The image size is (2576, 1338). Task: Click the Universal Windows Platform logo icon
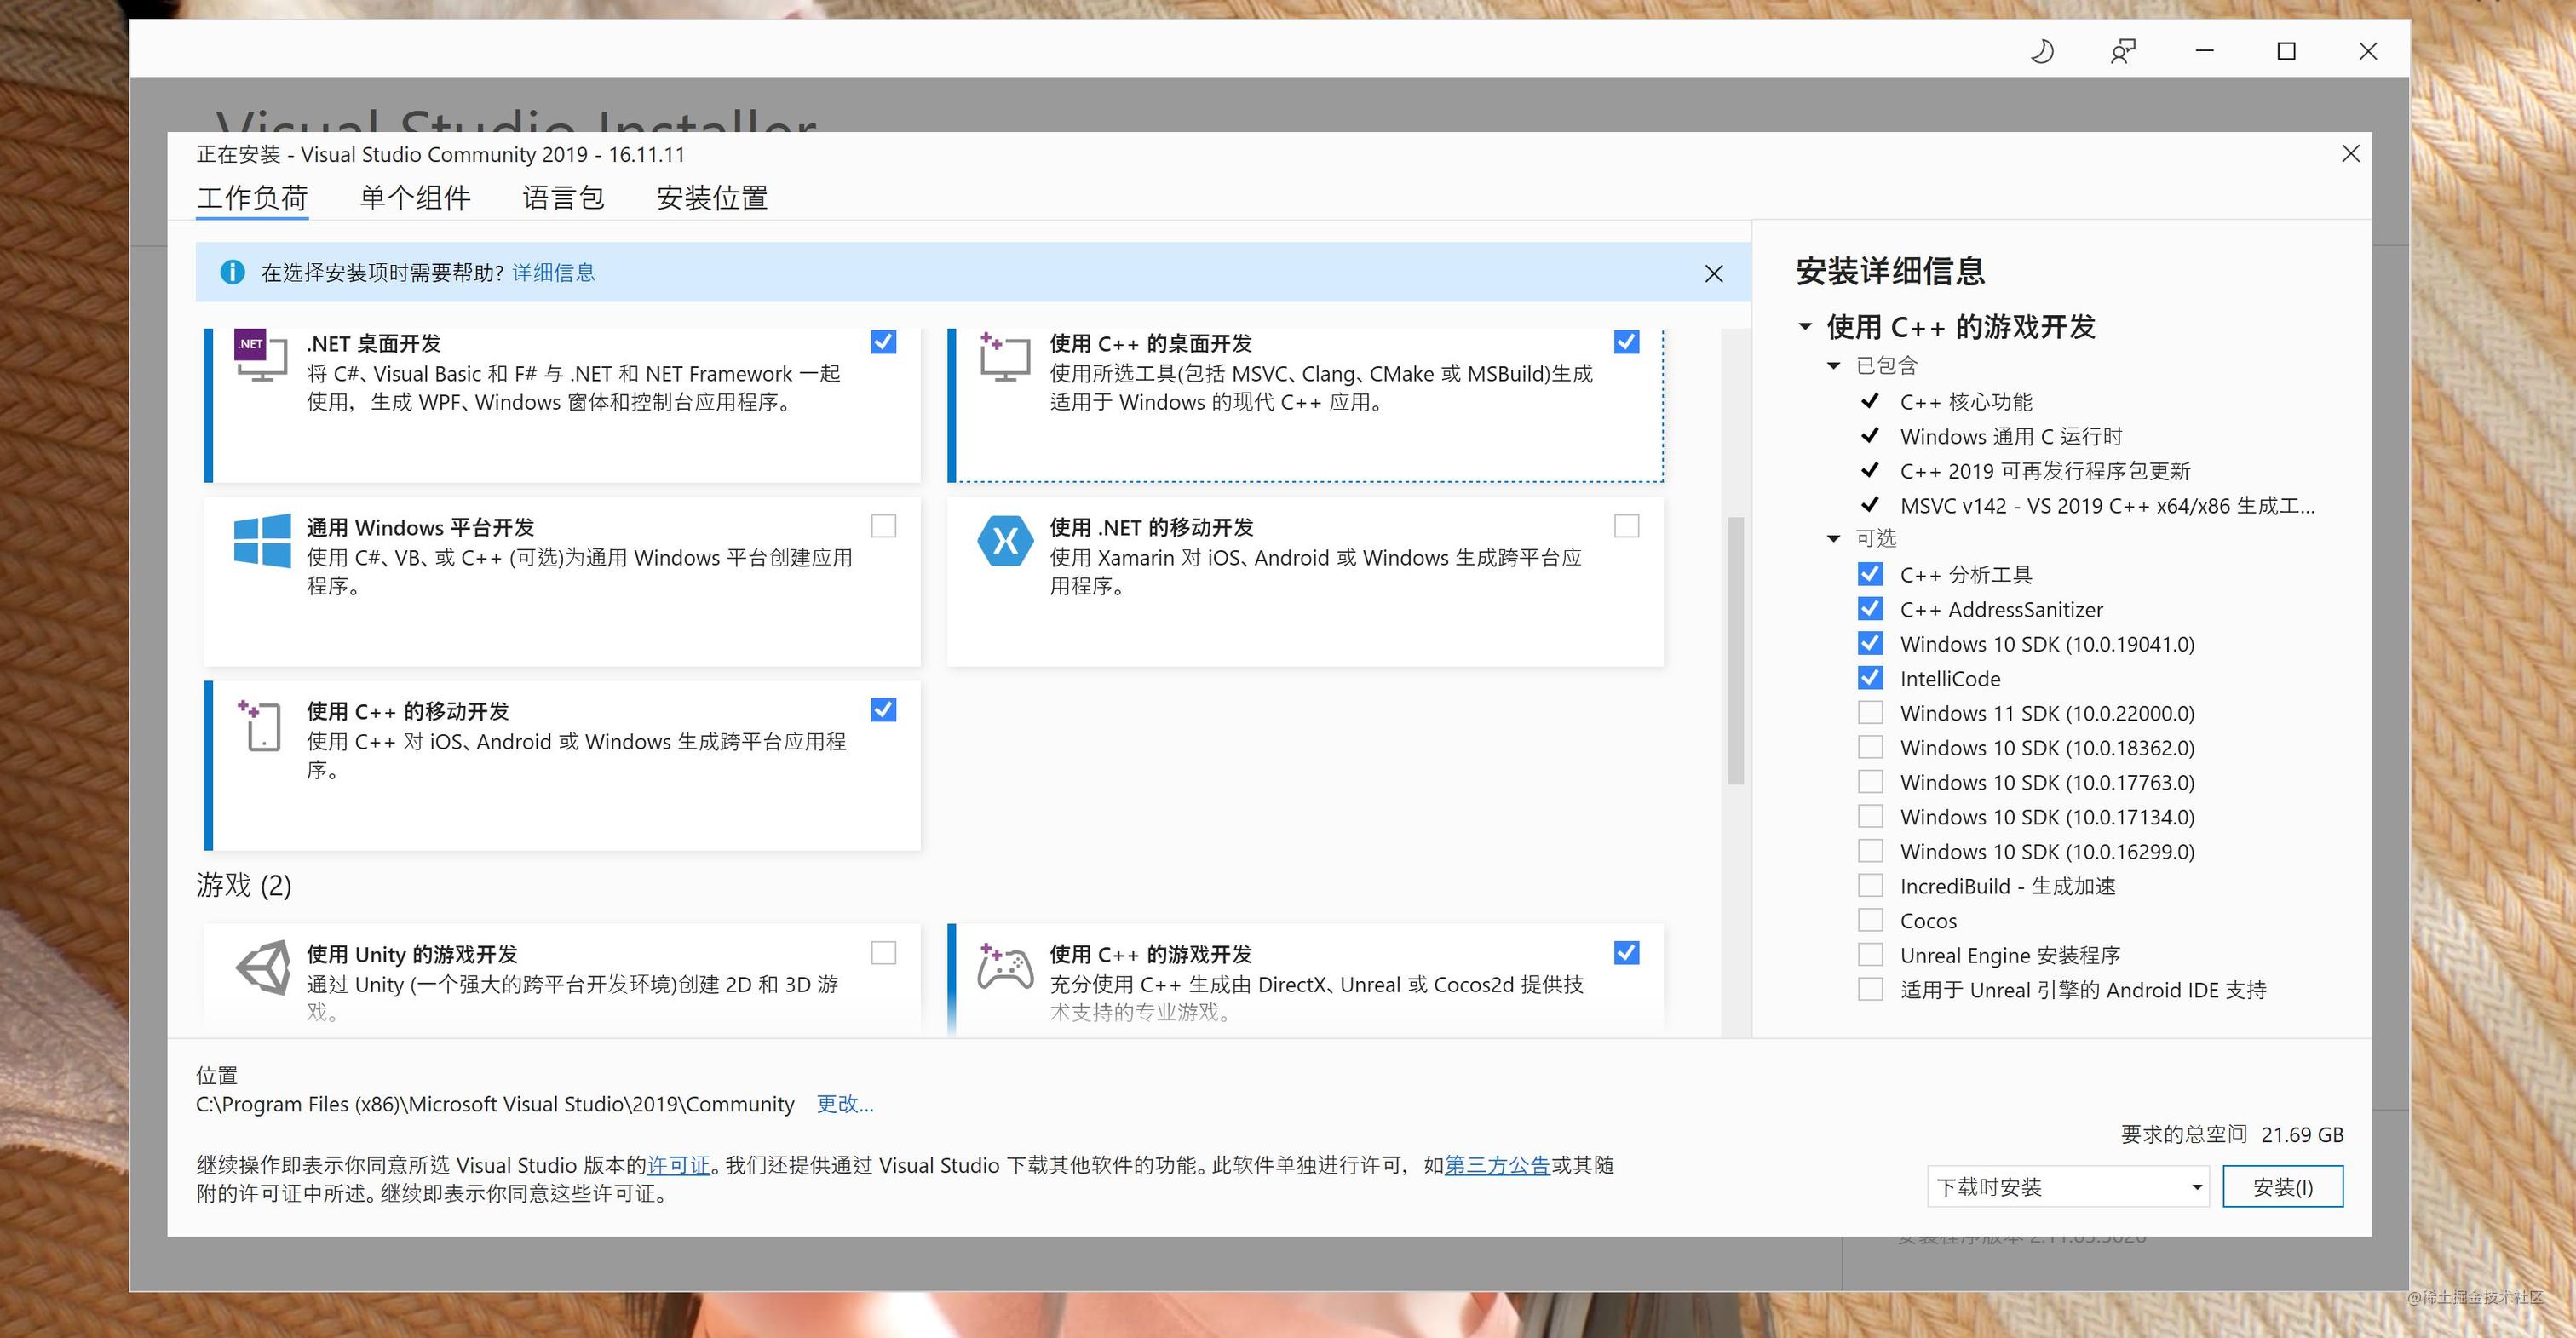click(x=262, y=541)
